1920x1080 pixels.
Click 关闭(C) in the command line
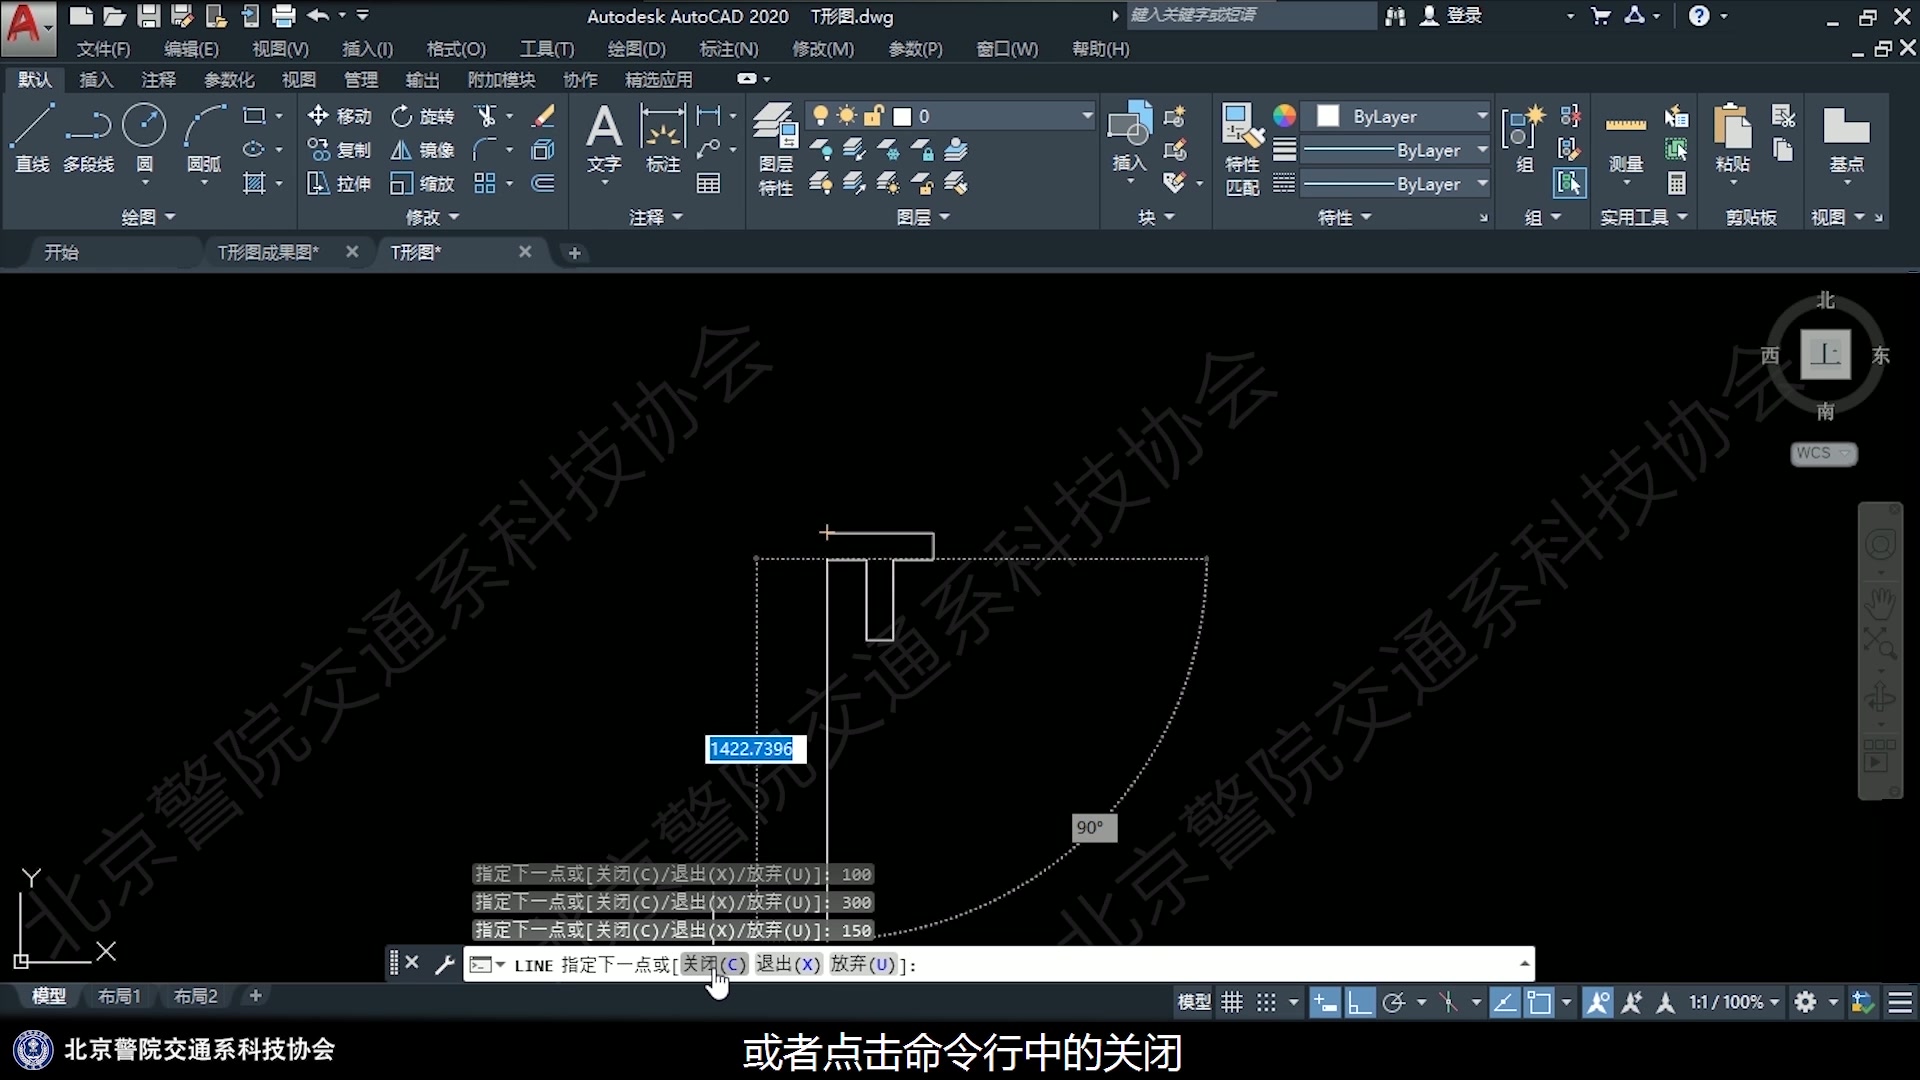tap(714, 965)
